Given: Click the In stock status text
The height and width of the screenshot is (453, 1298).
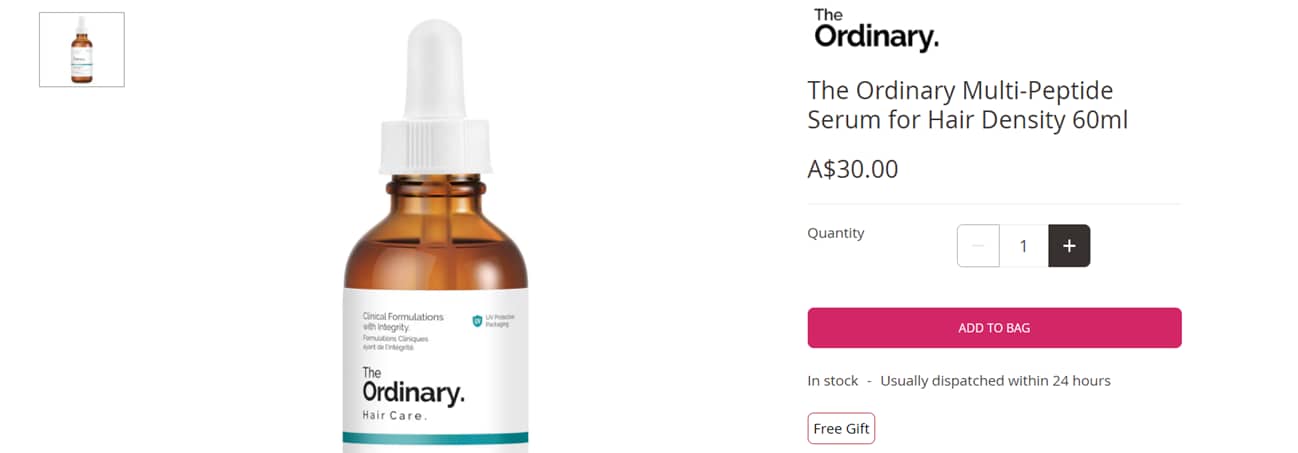Looking at the screenshot, I should coord(833,381).
